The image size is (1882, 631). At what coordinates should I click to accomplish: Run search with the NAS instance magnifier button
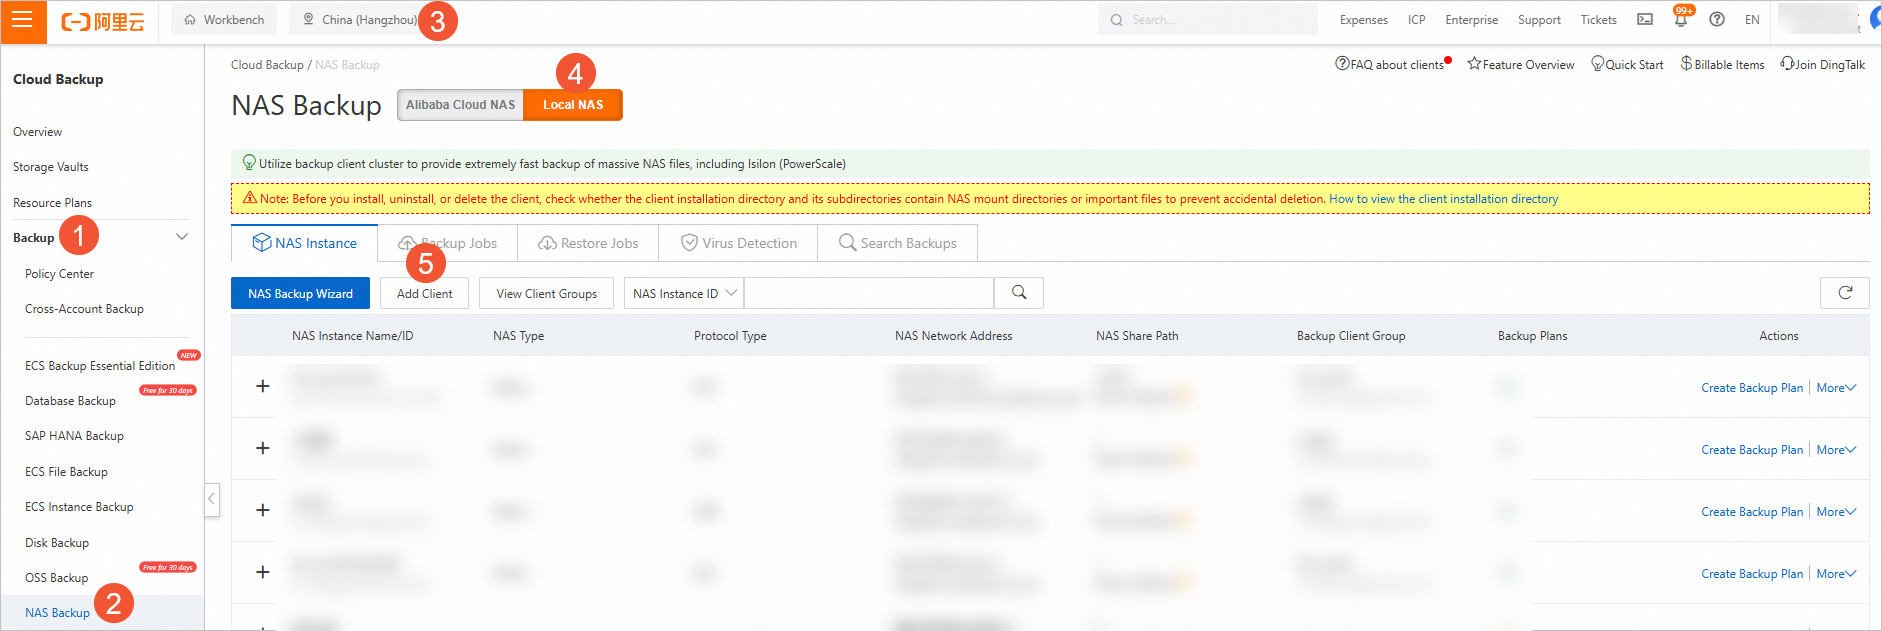point(1019,293)
